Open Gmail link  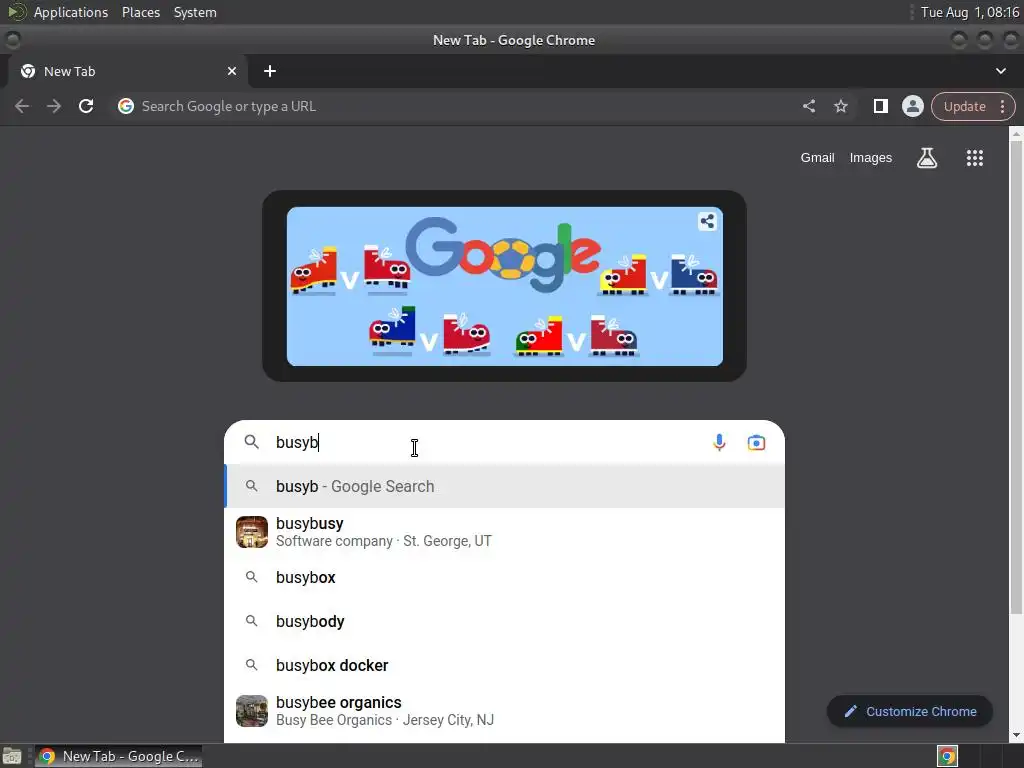[x=817, y=158]
